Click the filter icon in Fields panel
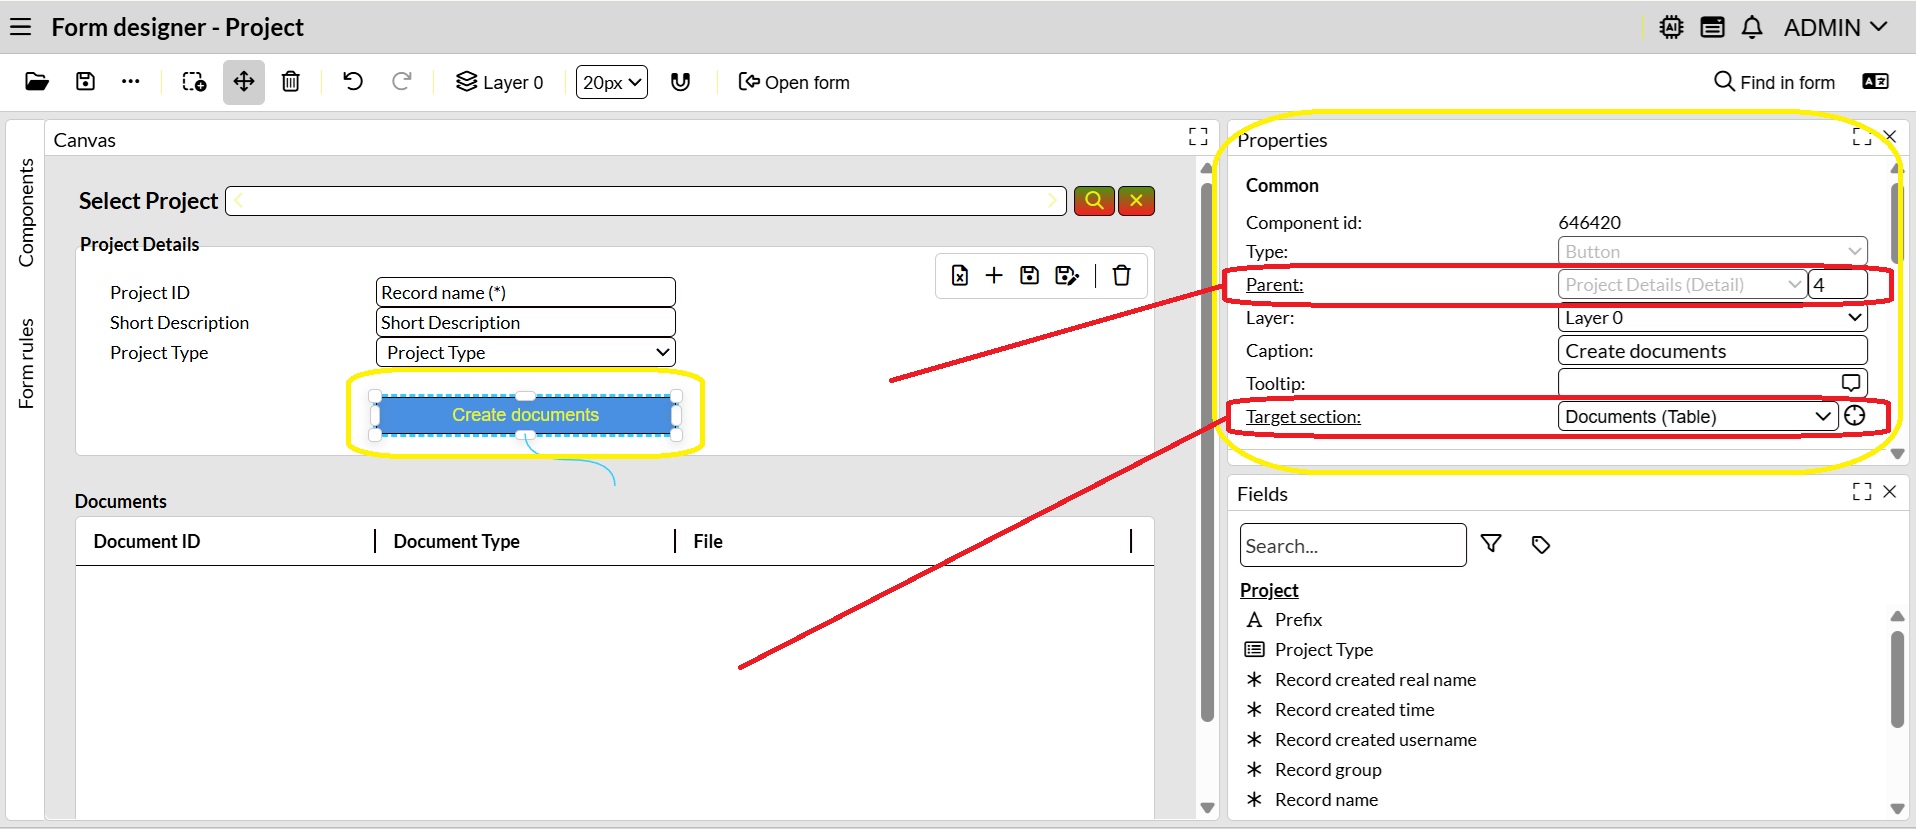Screen dimensions: 1916x829 (1491, 544)
